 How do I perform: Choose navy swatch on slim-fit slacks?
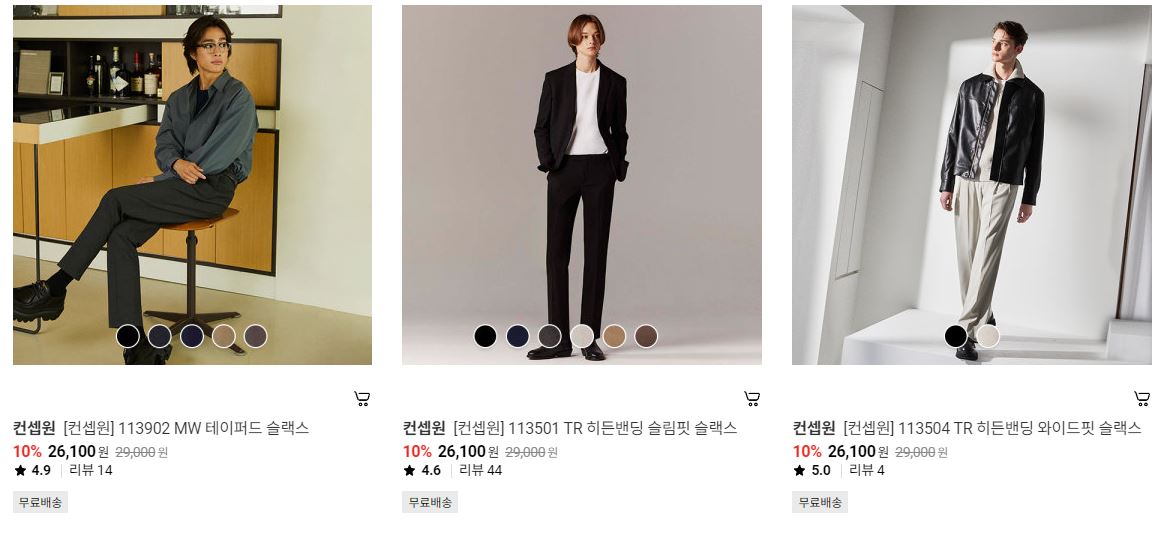pos(518,337)
